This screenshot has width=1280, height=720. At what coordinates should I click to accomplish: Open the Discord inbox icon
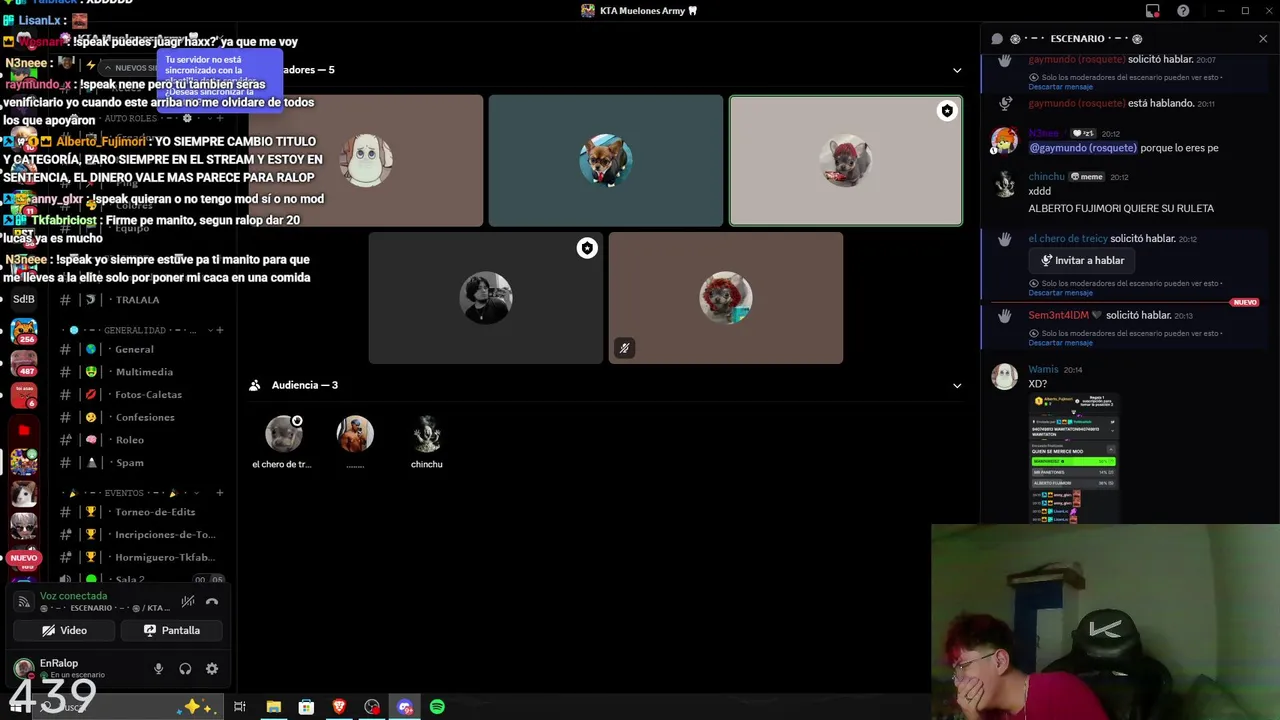point(1153,11)
